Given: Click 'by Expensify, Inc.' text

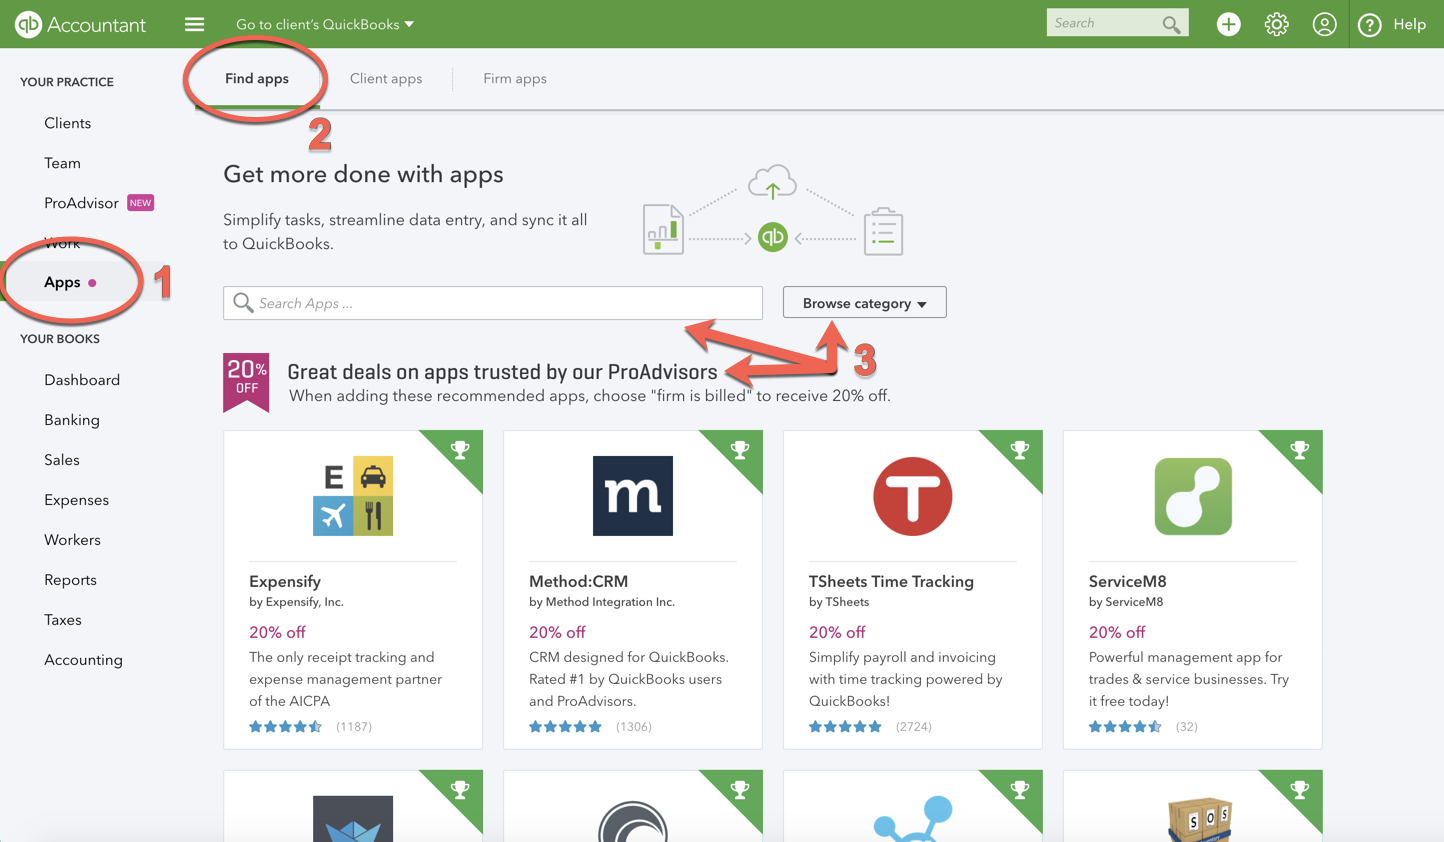Looking at the screenshot, I should [296, 602].
